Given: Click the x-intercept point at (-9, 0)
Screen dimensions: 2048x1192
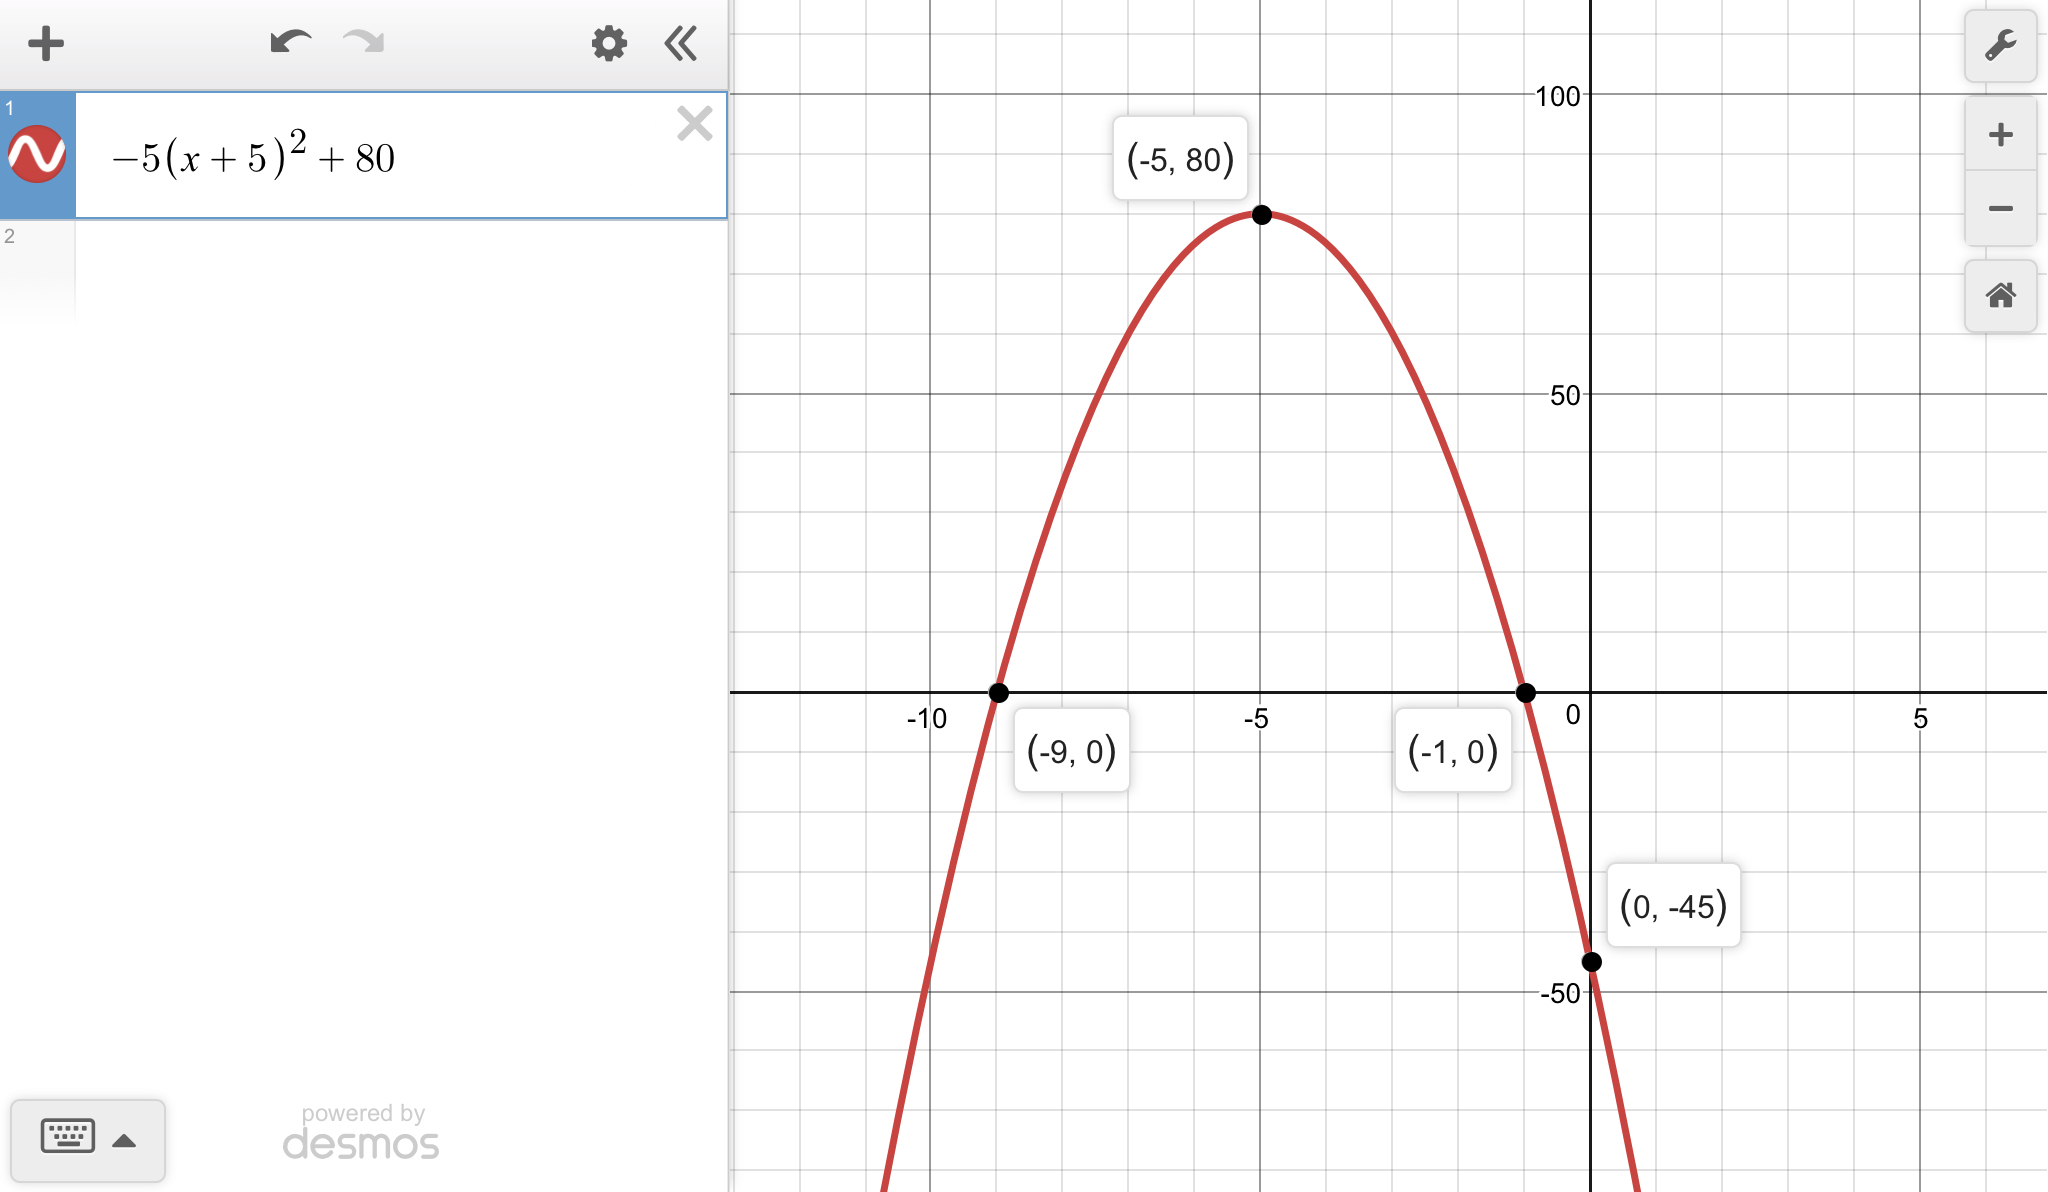Looking at the screenshot, I should [x=998, y=693].
